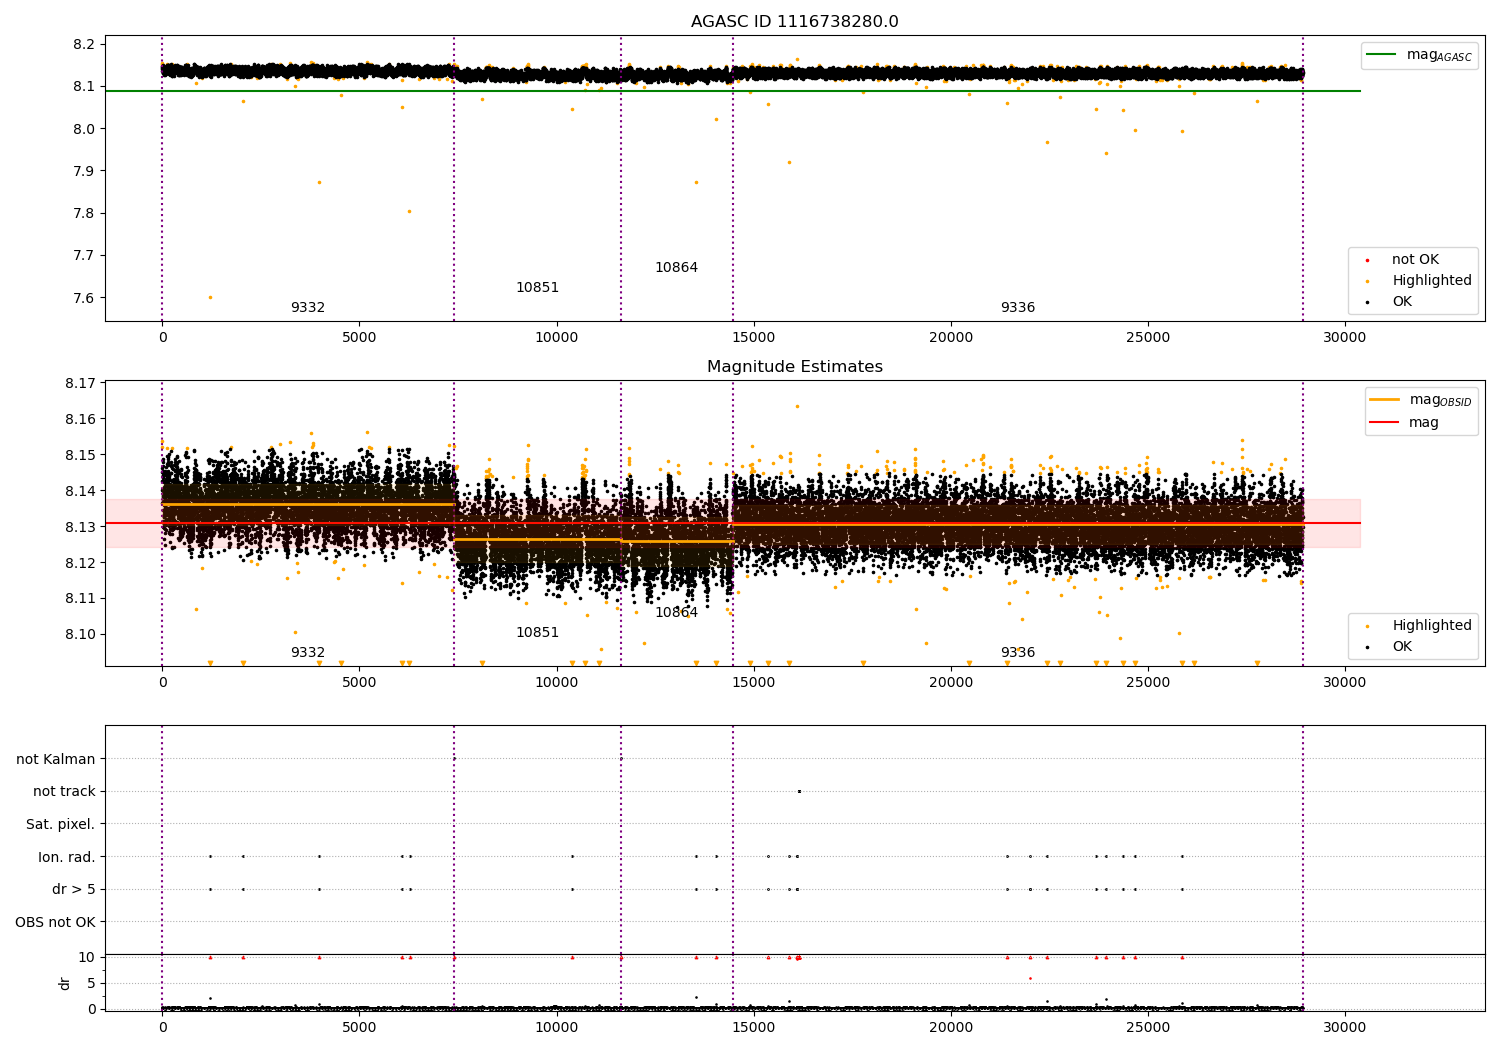This screenshot has height=1050, width=1500.
Task: Click obsid label 9332 in Magnitude Estimates plot
Action: [x=308, y=653]
